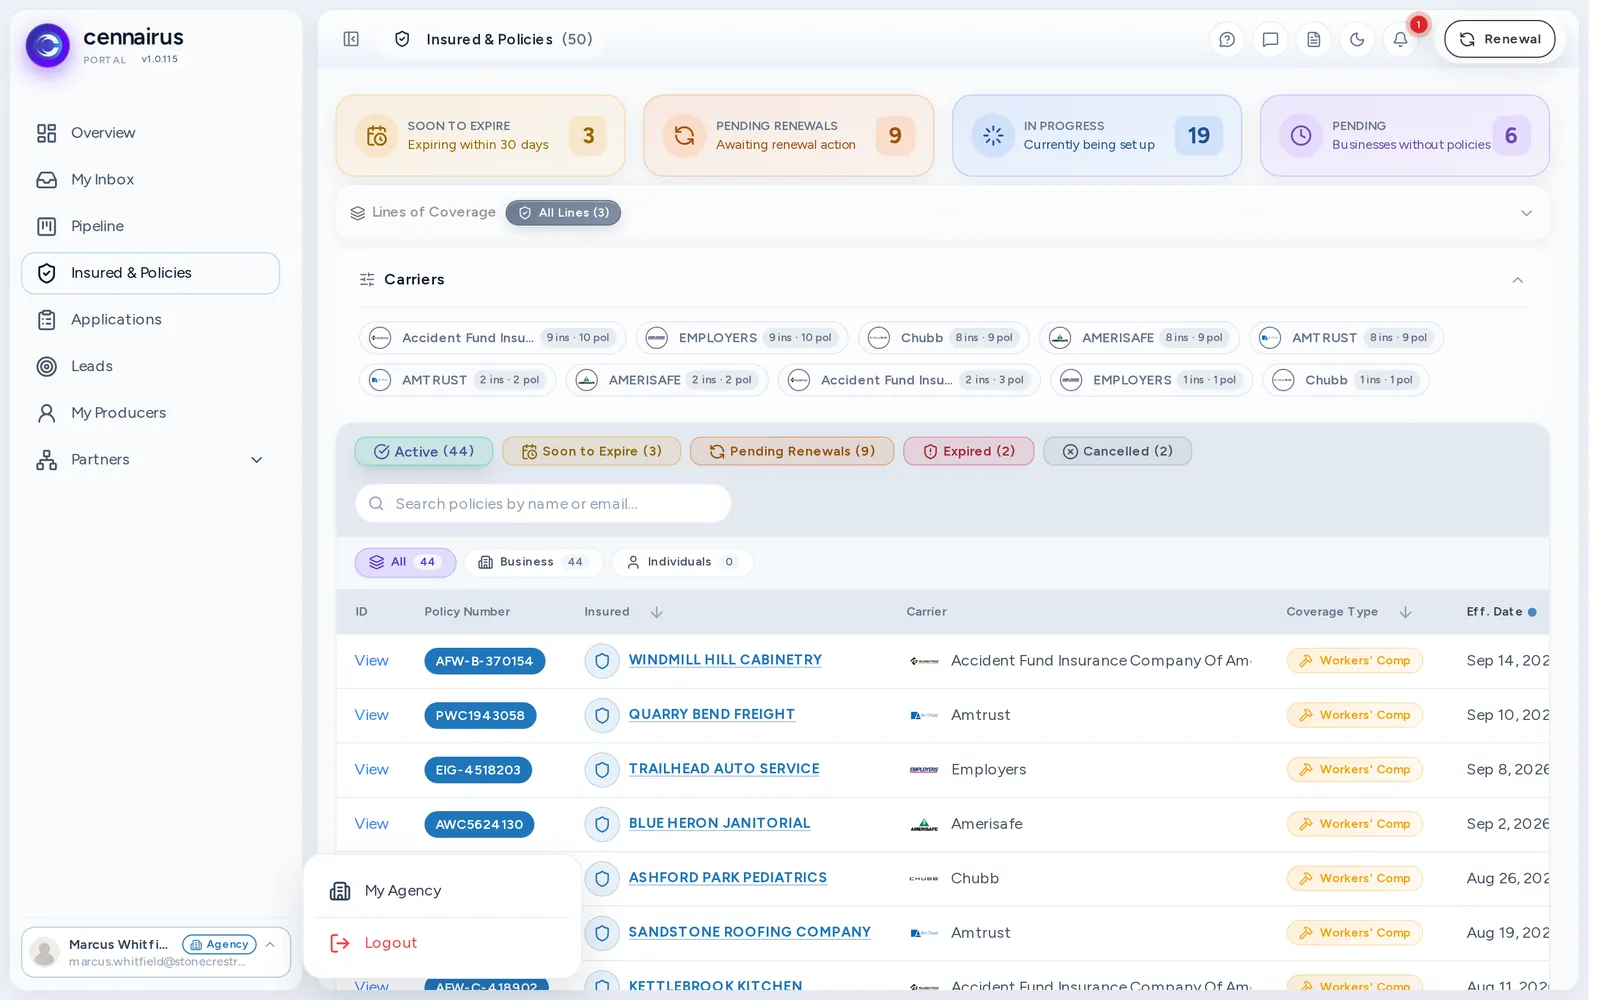Sort by Insured column arrow
Viewport: 1600px width, 1000px height.
coord(656,612)
